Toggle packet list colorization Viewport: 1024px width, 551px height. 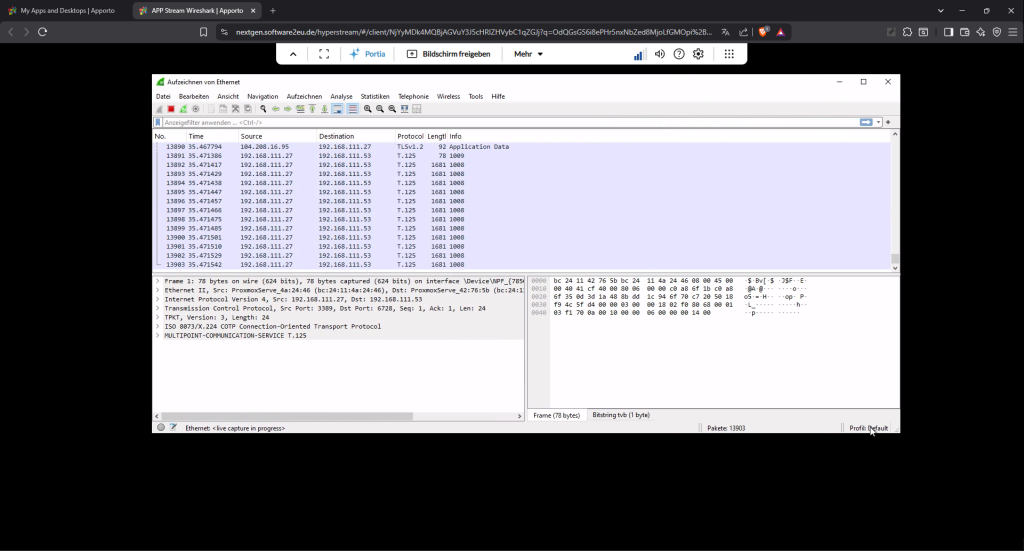[352, 109]
